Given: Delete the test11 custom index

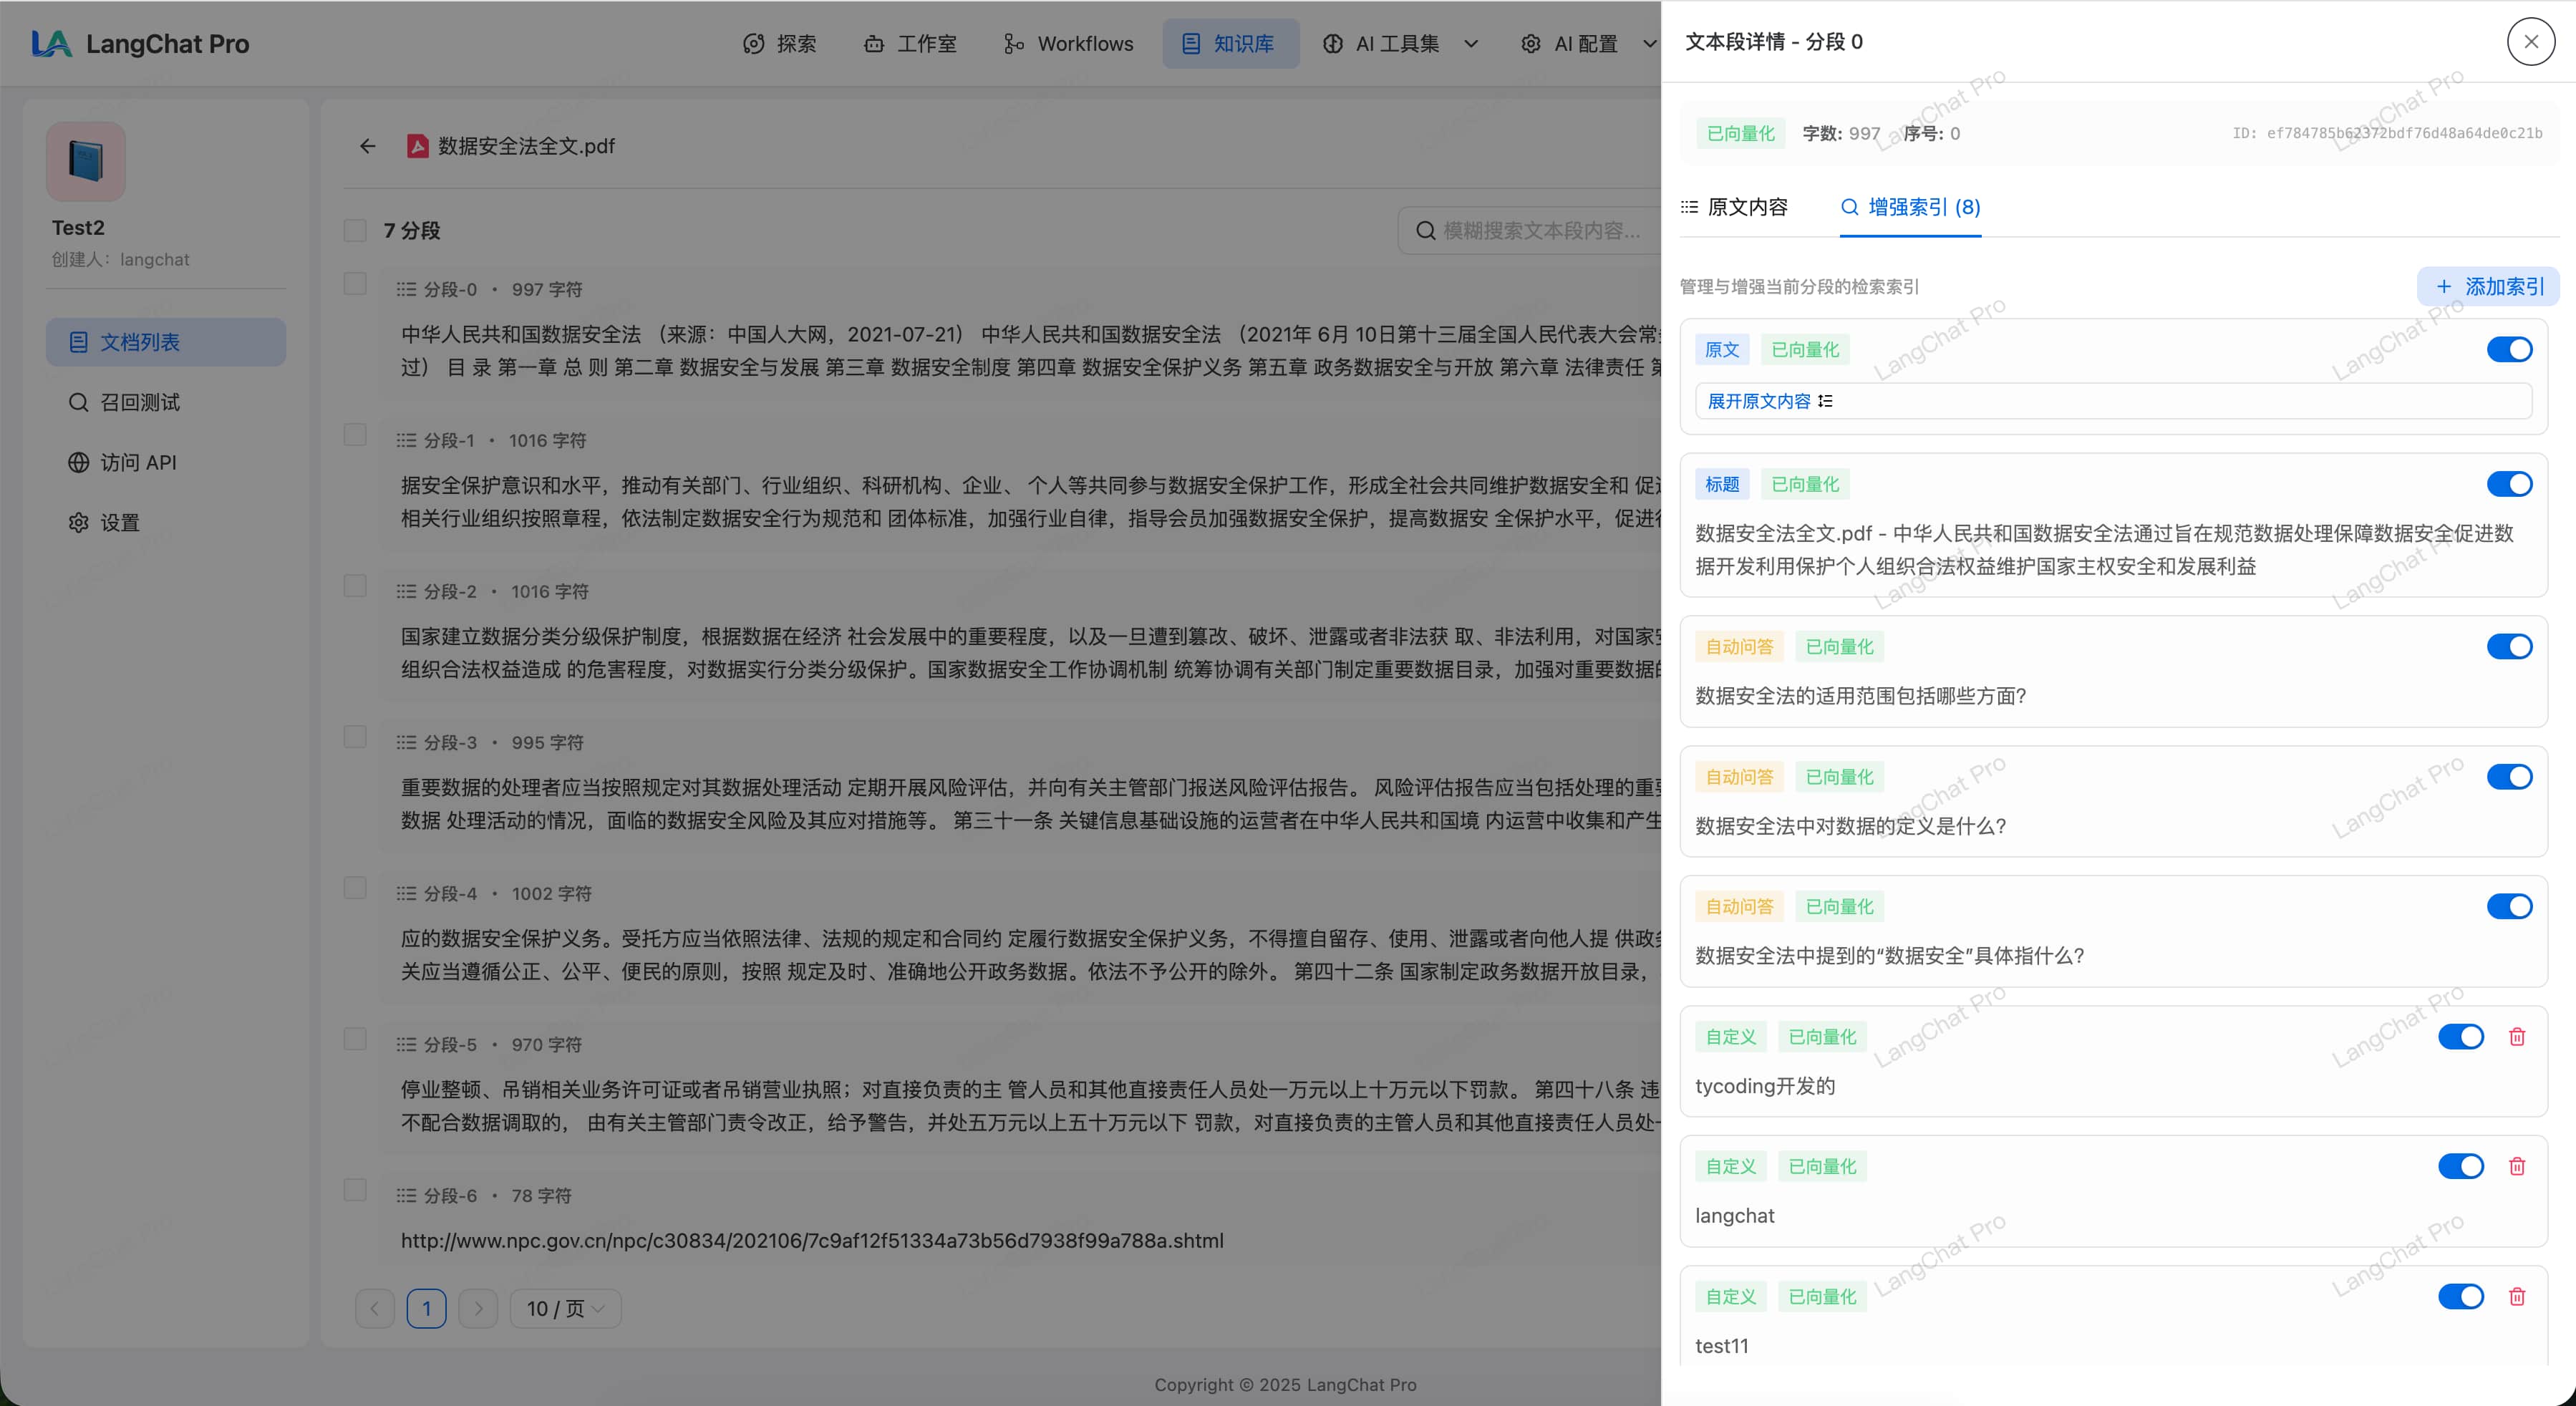Looking at the screenshot, I should point(2517,1296).
